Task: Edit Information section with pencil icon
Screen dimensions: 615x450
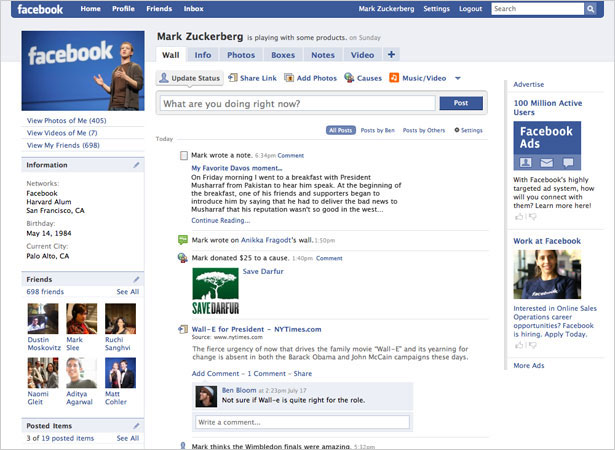Action: 136,165
